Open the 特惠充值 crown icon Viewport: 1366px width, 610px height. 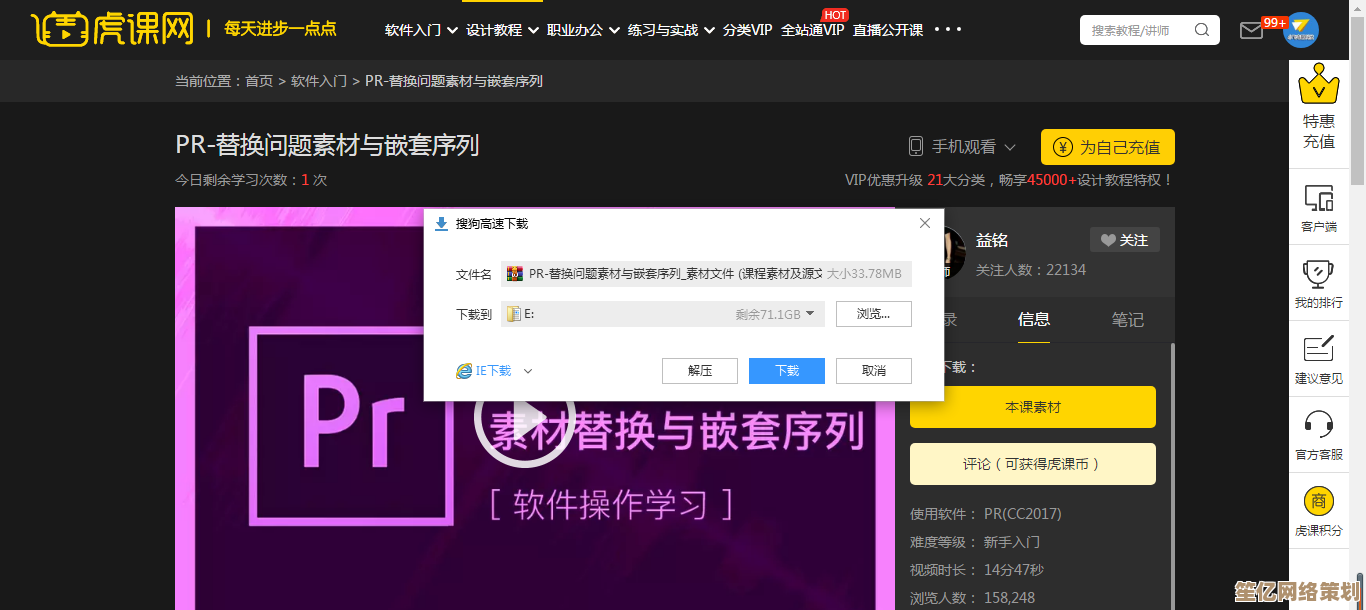1318,86
